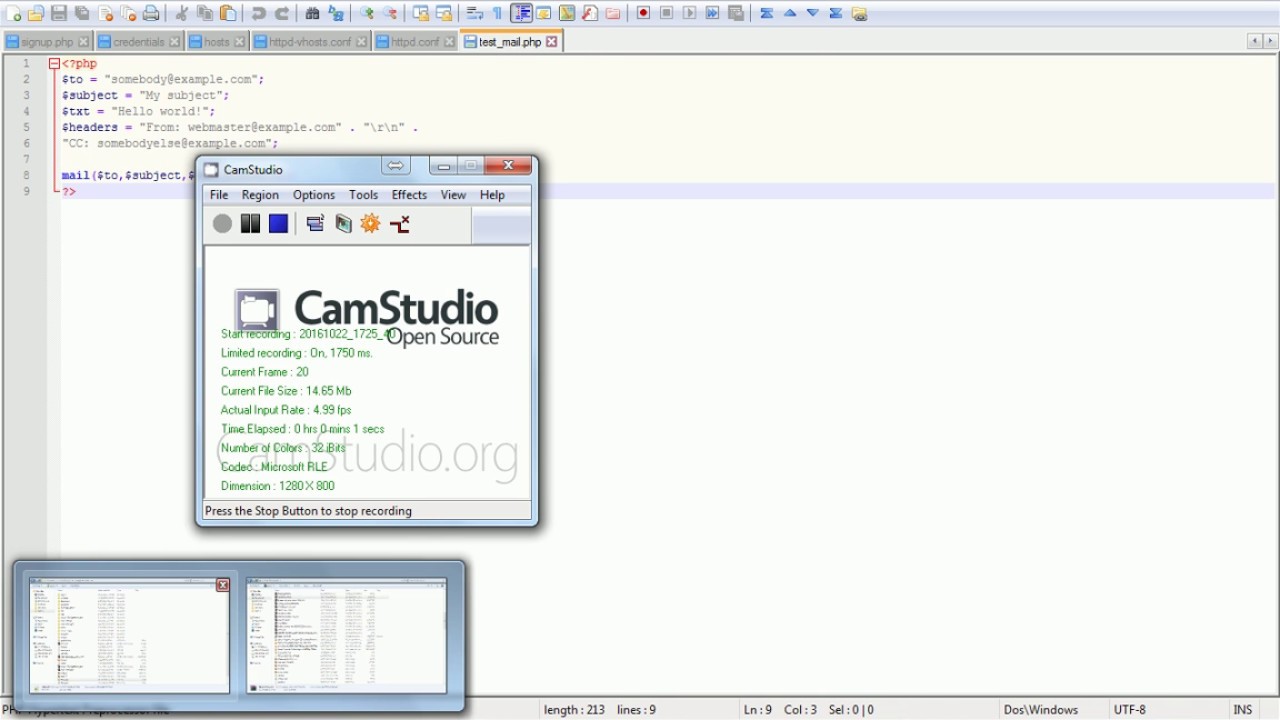
Task: Open CamStudio Help menu
Action: tap(492, 195)
